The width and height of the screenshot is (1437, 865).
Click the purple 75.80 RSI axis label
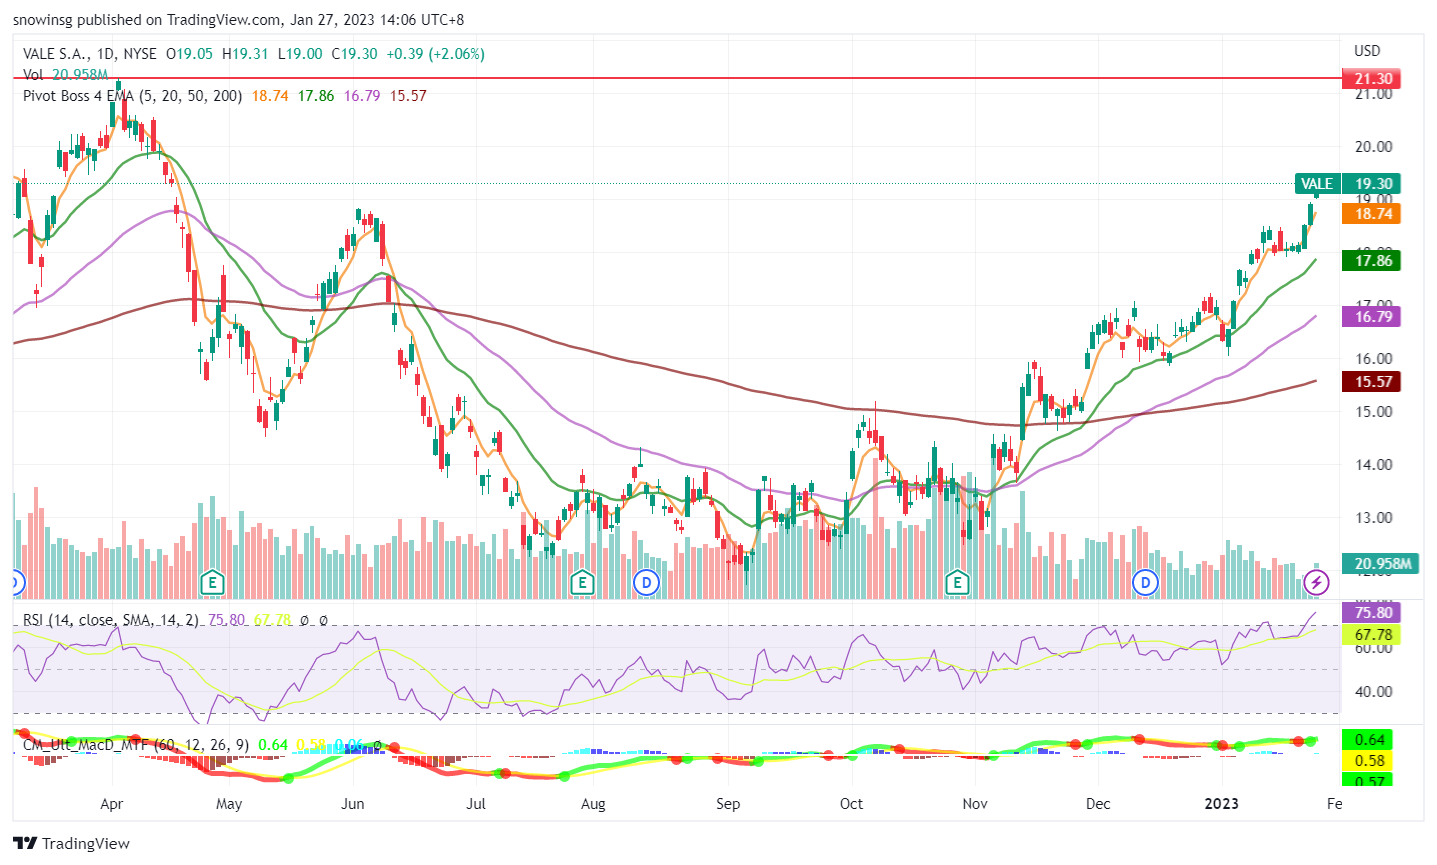pos(1373,612)
